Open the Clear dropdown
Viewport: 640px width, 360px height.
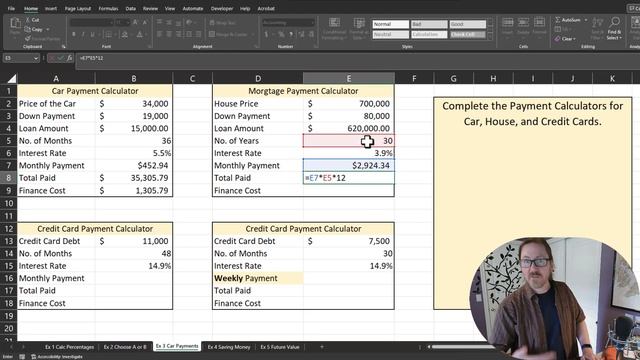566,39
